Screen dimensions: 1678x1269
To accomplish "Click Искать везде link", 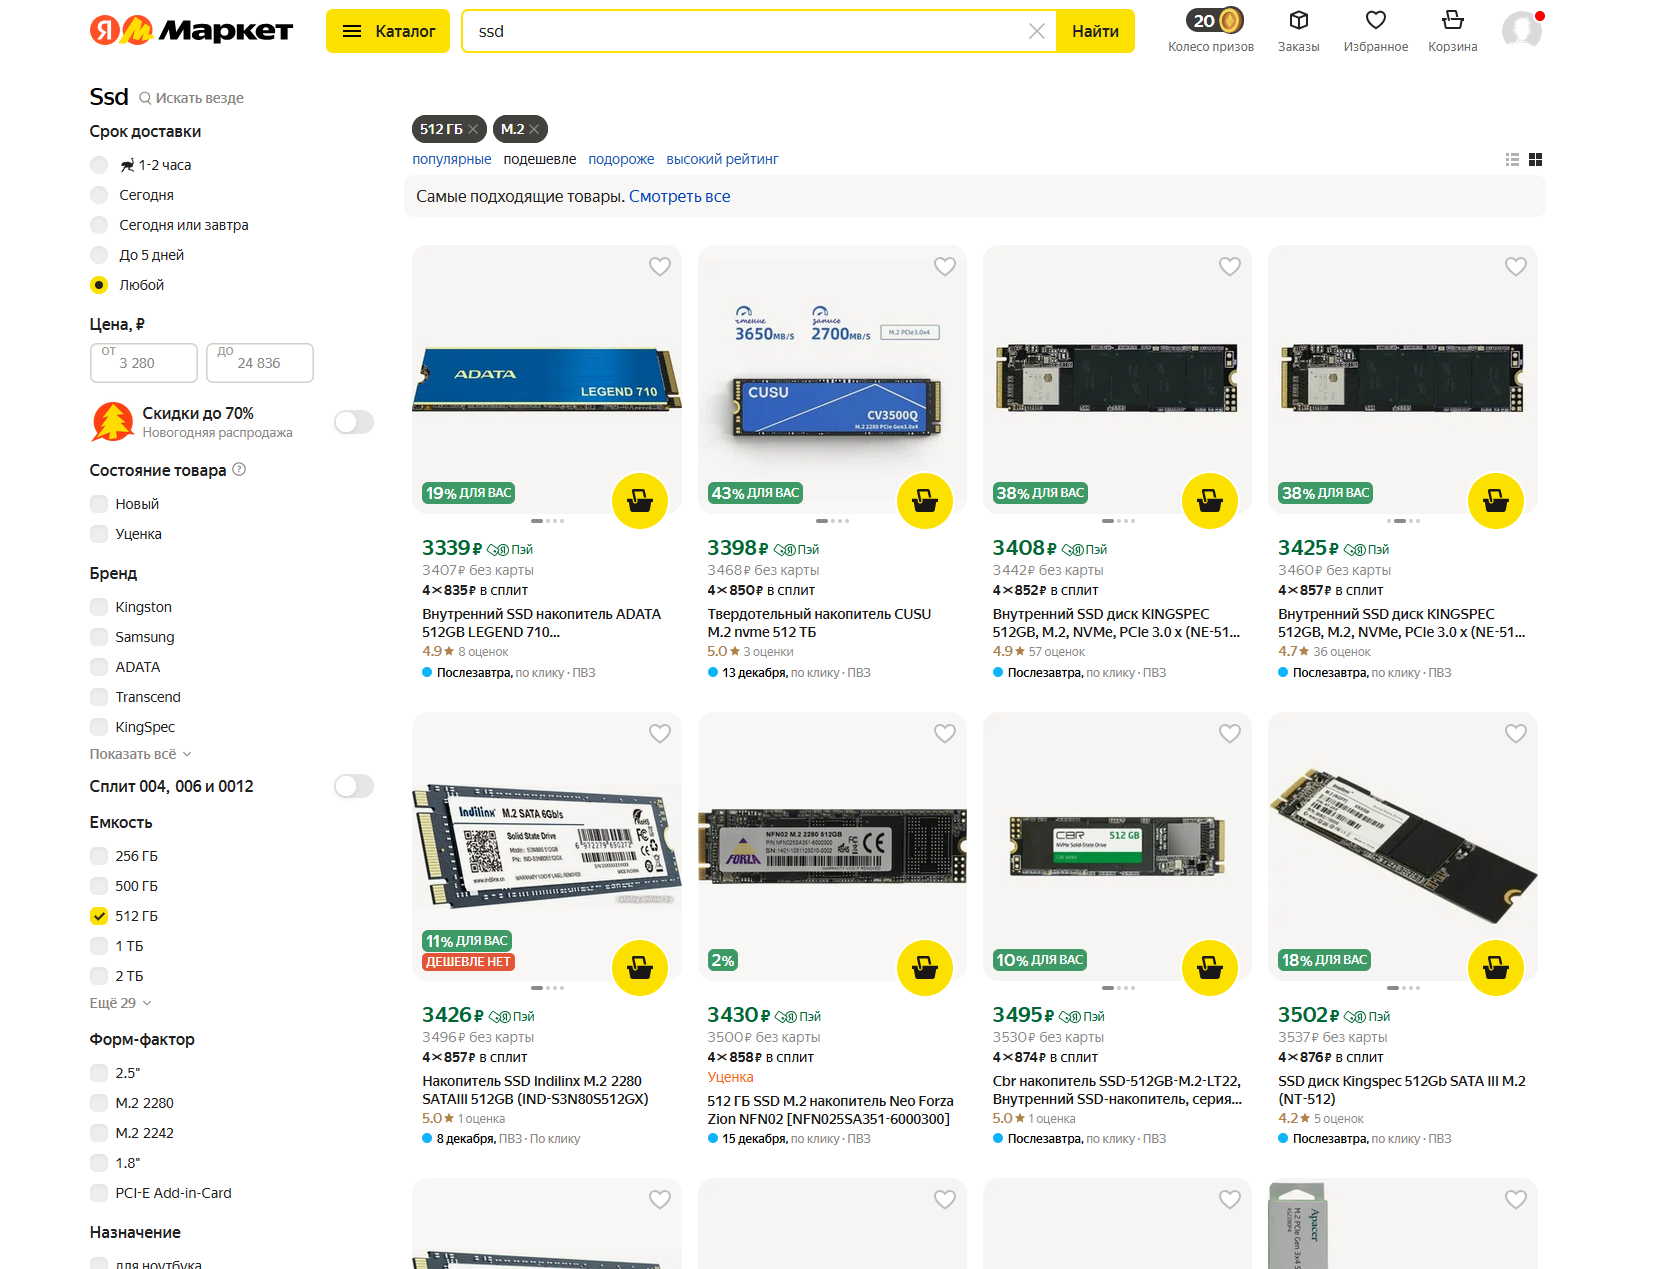I will (x=191, y=98).
